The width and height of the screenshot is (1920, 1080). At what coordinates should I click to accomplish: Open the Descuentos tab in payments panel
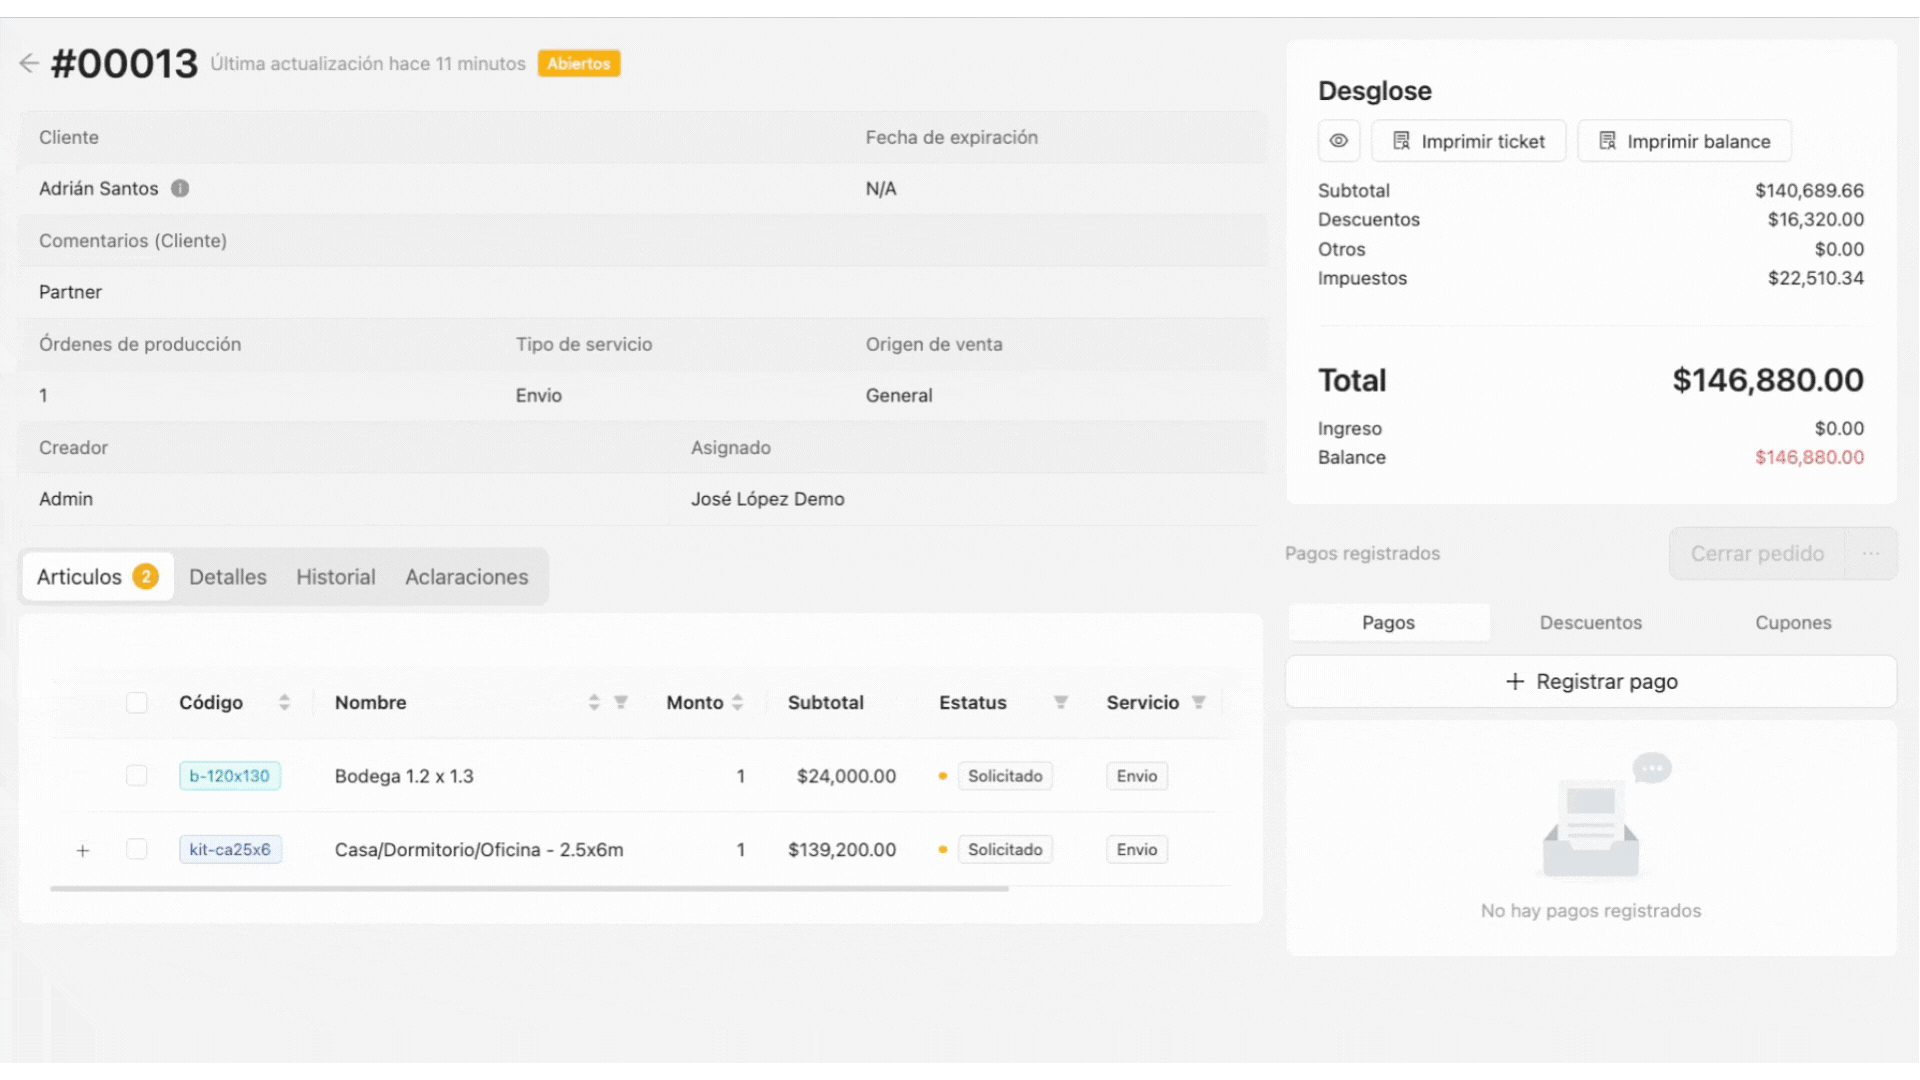point(1590,622)
